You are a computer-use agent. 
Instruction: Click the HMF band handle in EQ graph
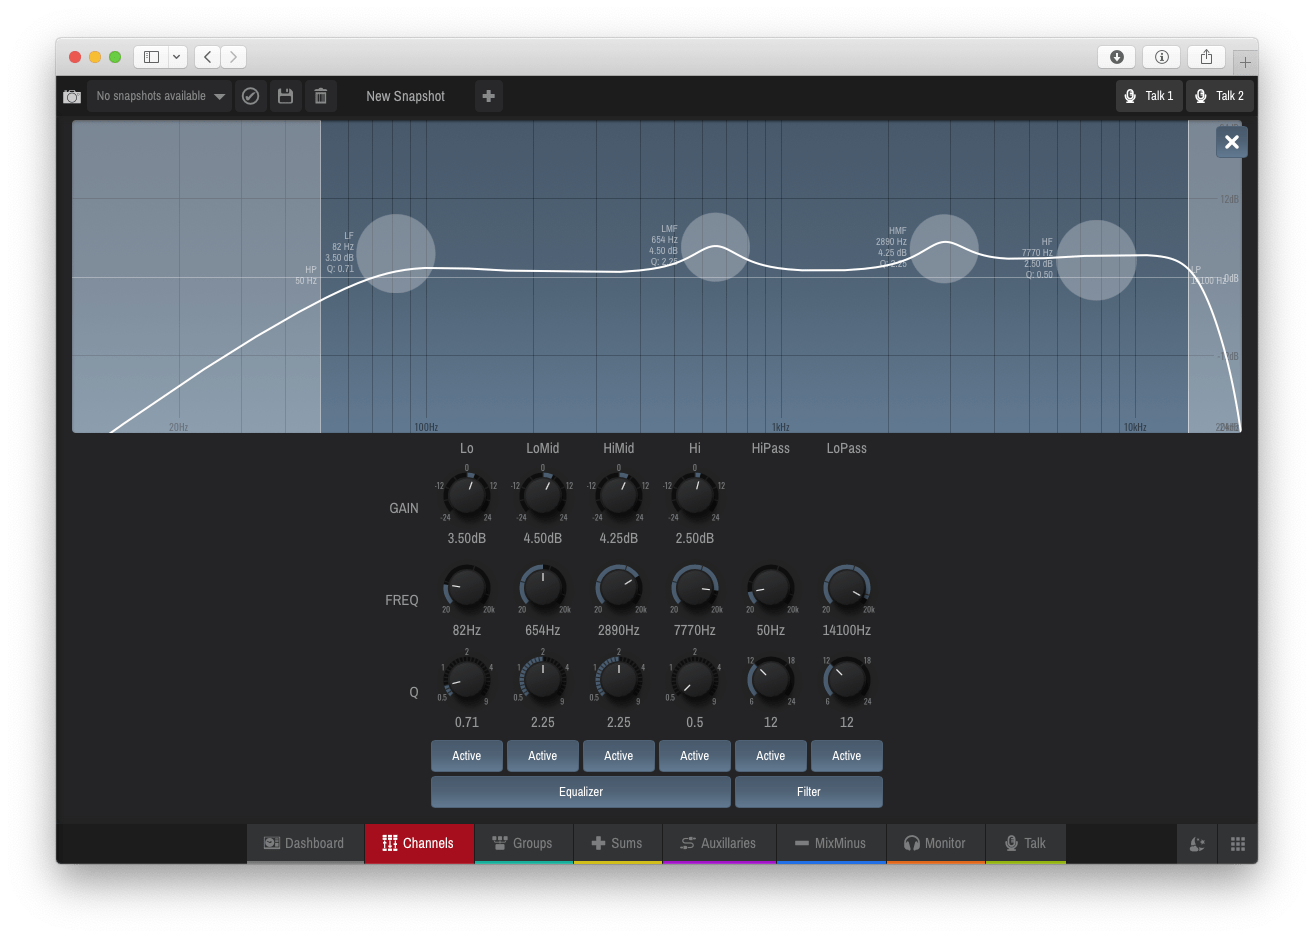944,249
